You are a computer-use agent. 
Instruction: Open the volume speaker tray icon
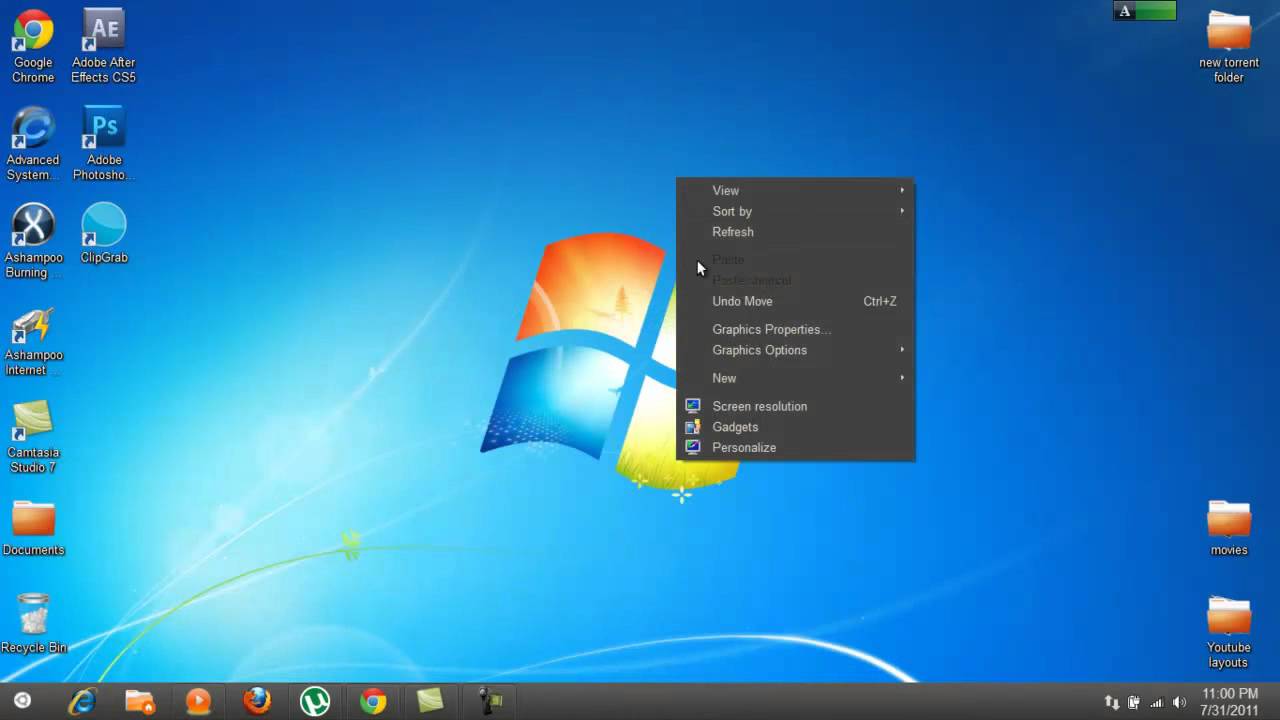click(1179, 702)
